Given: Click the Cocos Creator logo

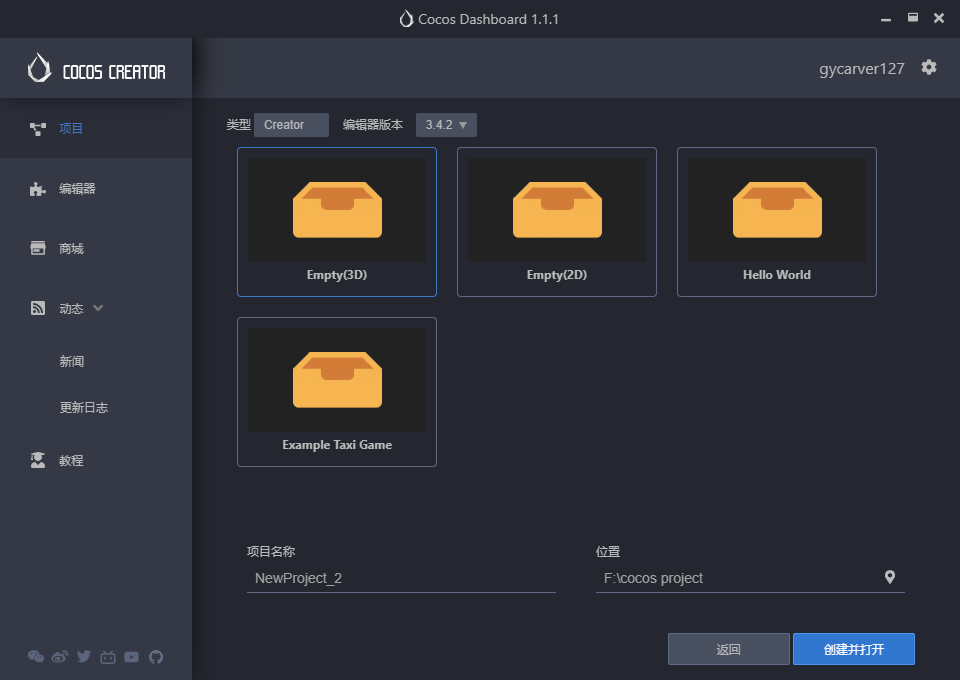Looking at the screenshot, I should [x=97, y=68].
